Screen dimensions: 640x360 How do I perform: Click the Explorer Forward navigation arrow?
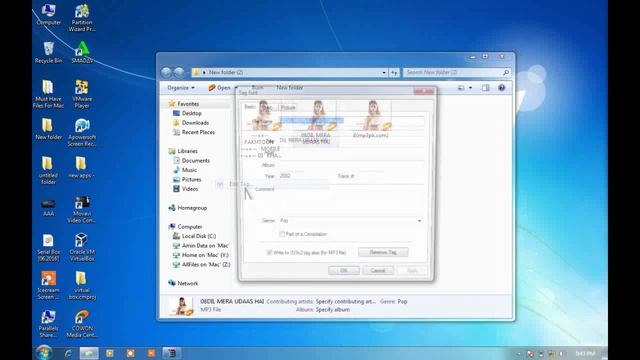click(x=179, y=72)
